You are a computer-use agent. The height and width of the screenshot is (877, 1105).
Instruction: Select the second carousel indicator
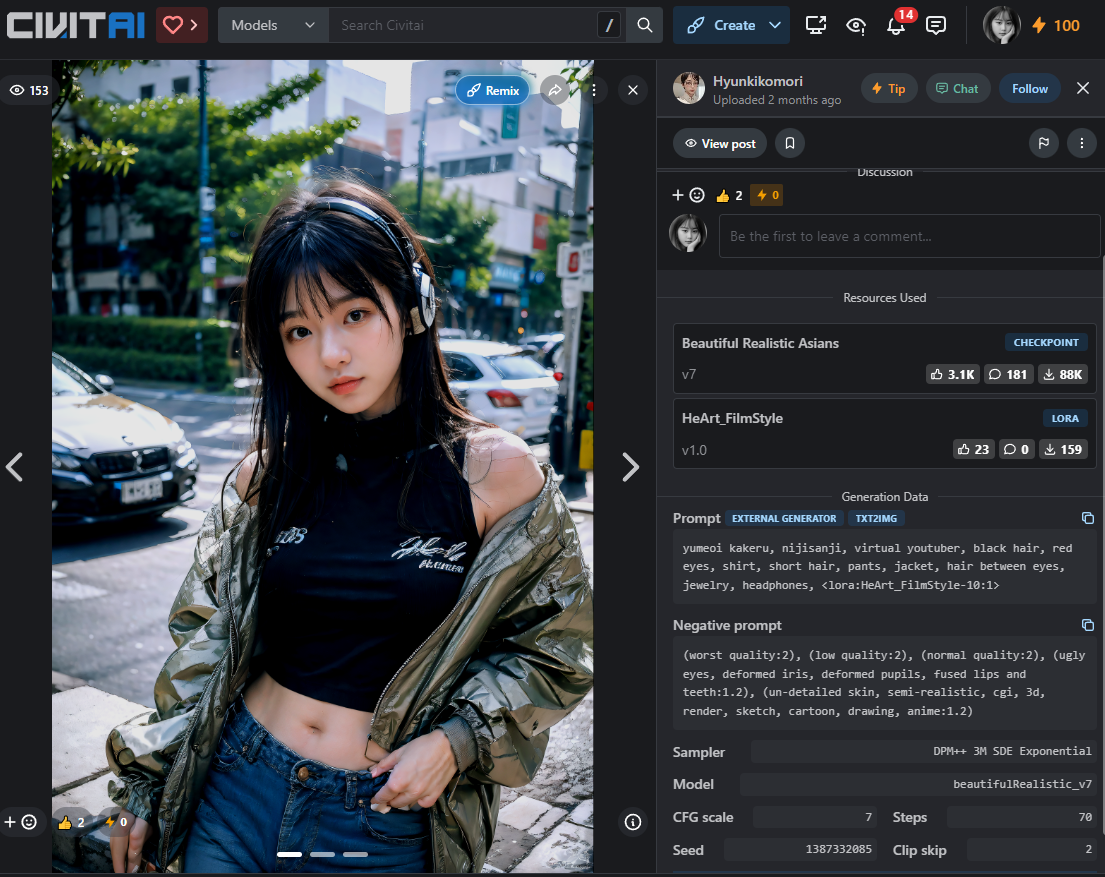pyautogui.click(x=322, y=854)
